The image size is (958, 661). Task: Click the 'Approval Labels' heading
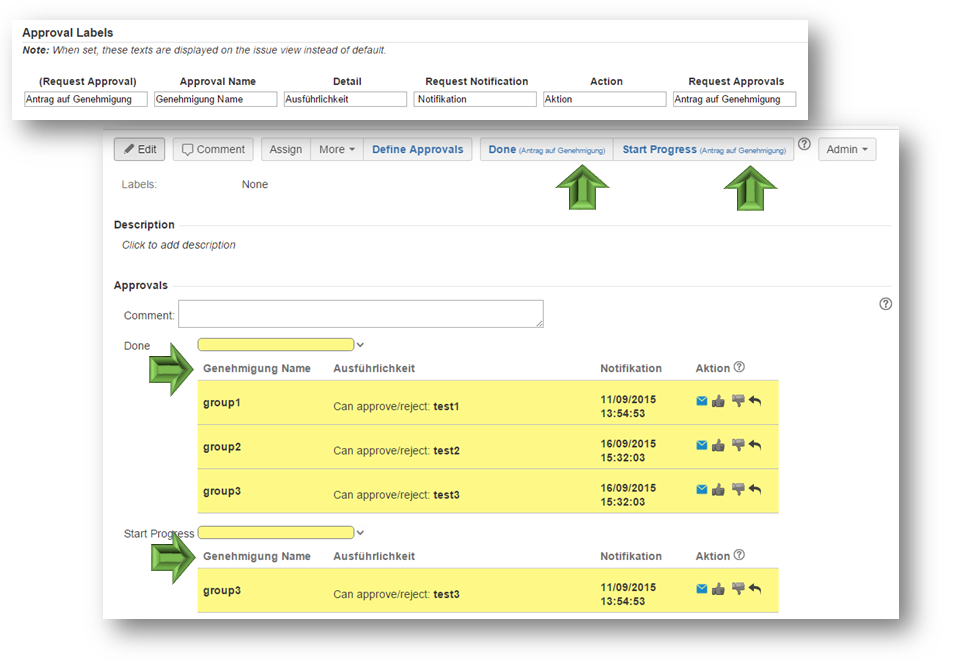(x=68, y=32)
